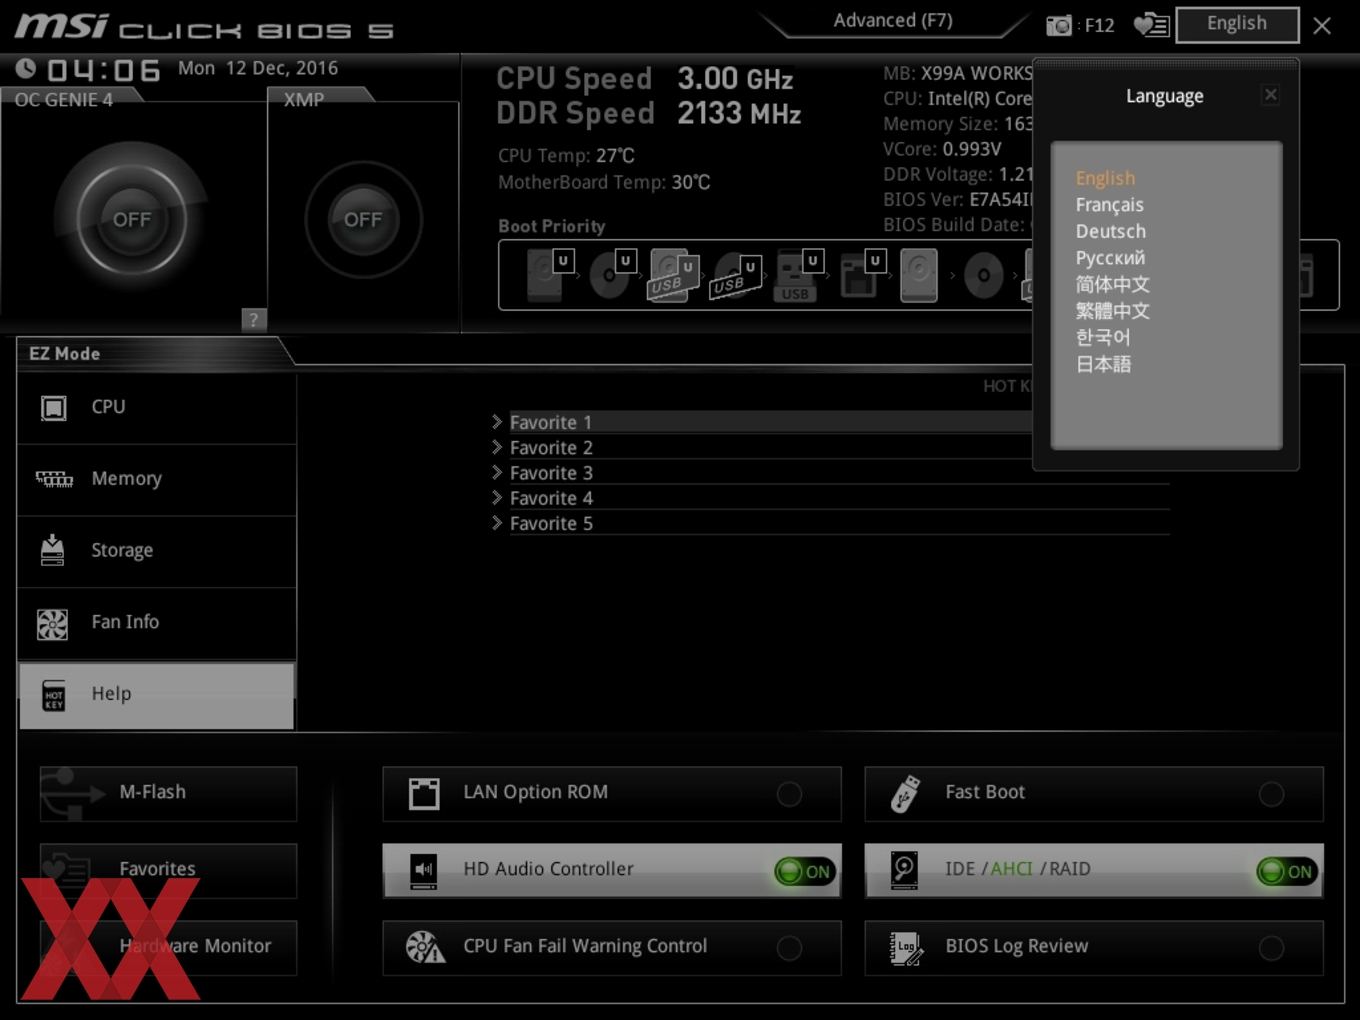Click the XMP tab label
1360x1020 pixels.
click(304, 100)
